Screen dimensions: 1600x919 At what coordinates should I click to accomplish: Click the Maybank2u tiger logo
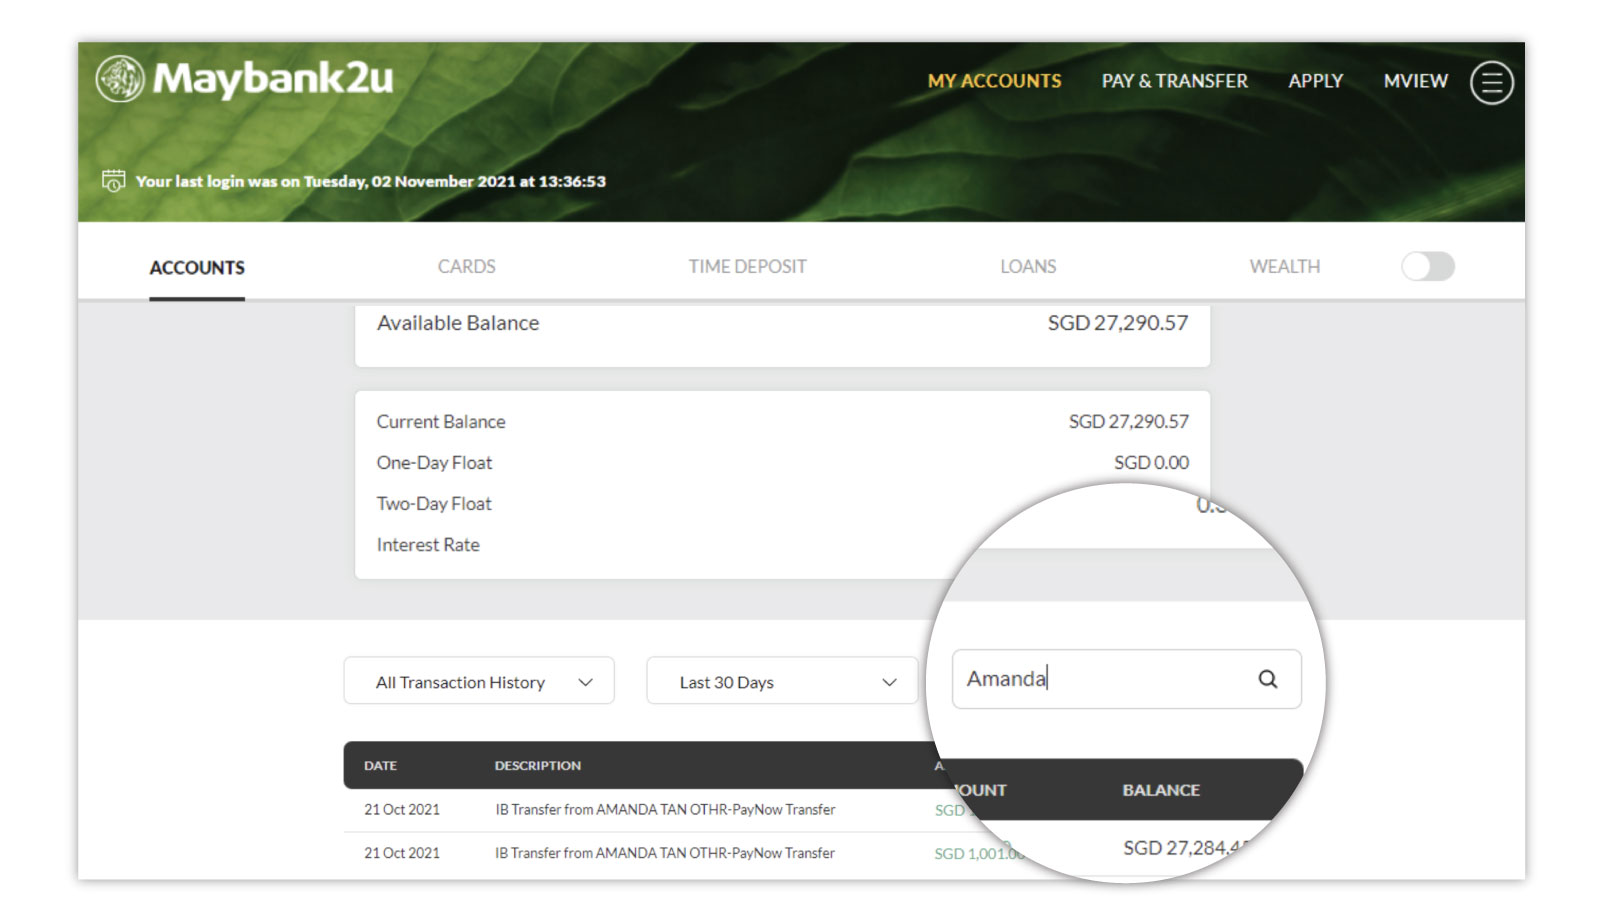120,78
